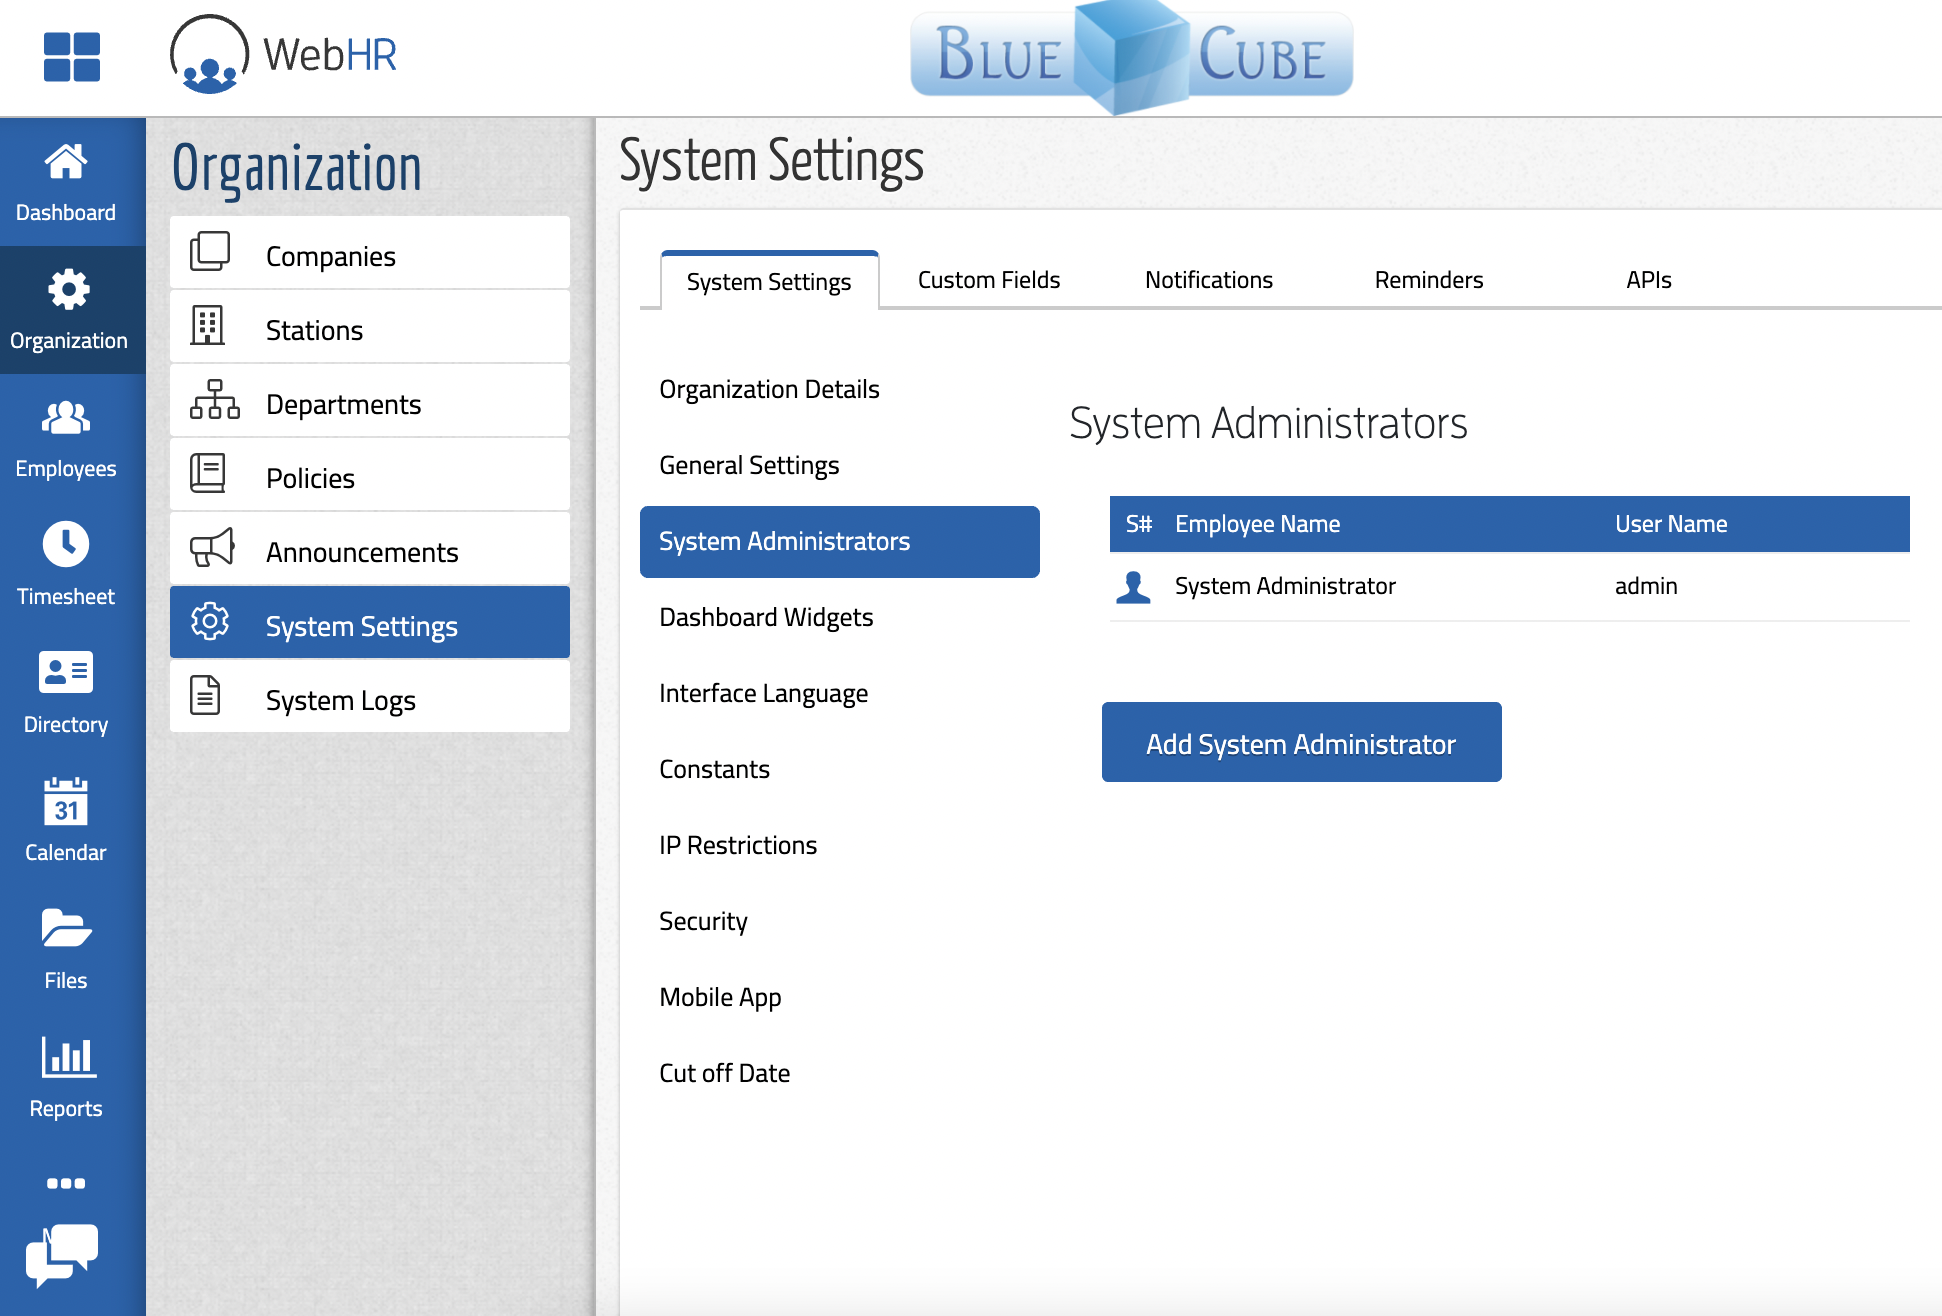Viewport: 1942px width, 1316px height.
Task: Open Companies menu entry
Action: click(370, 253)
